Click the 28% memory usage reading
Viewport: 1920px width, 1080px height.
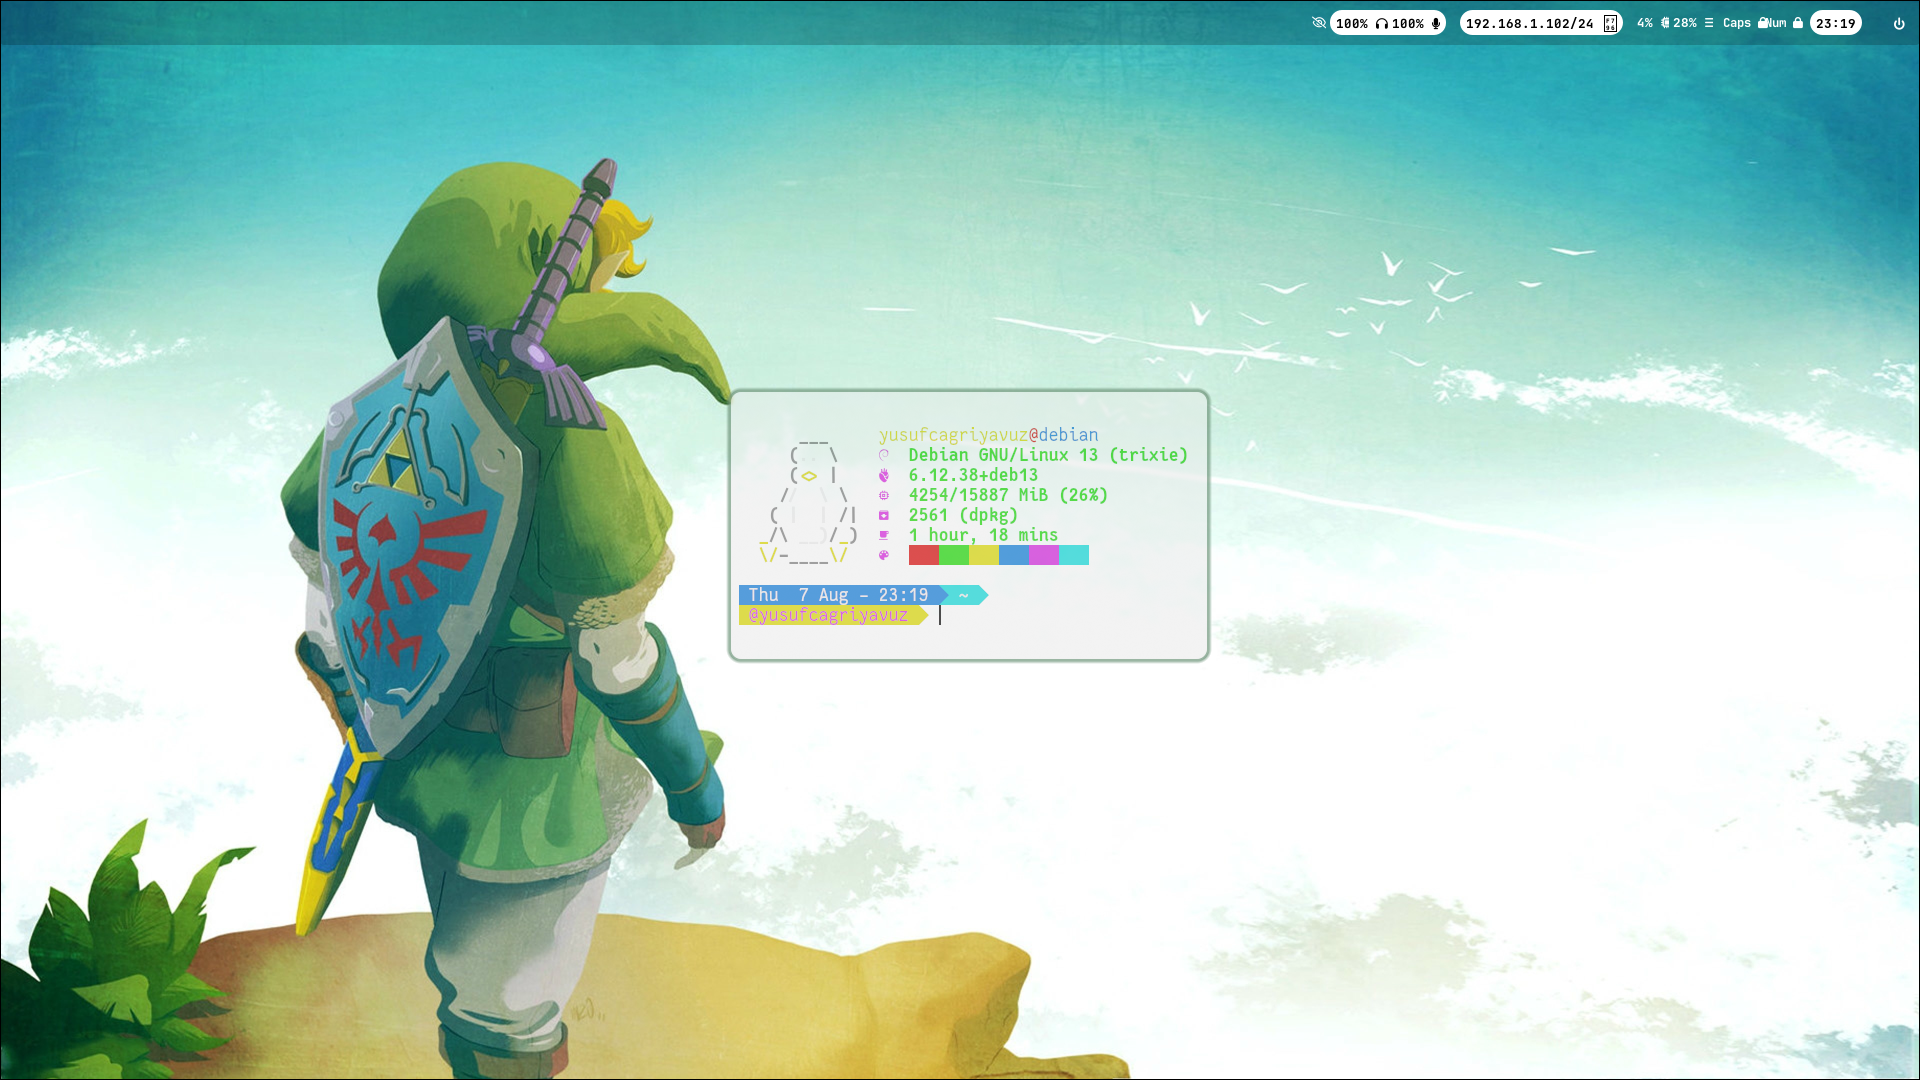point(1685,23)
